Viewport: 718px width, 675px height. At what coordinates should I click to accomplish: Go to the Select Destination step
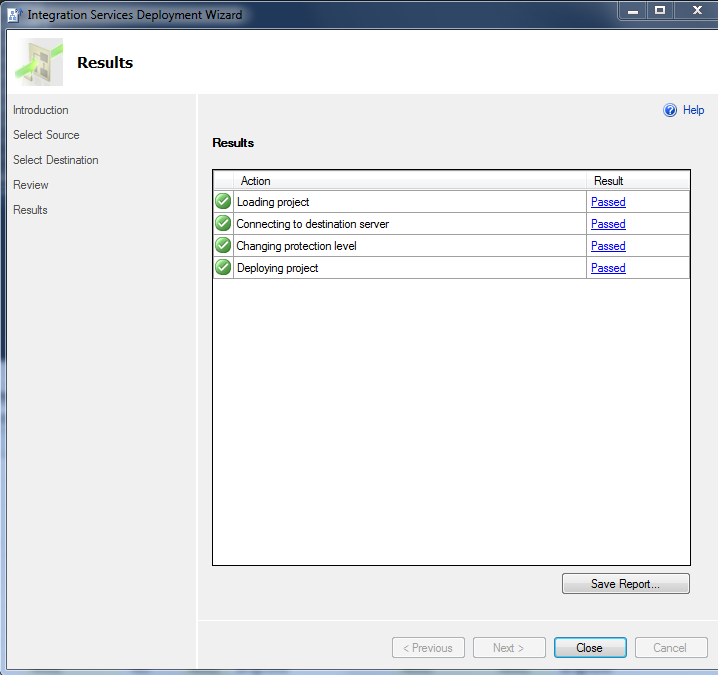[x=56, y=160]
